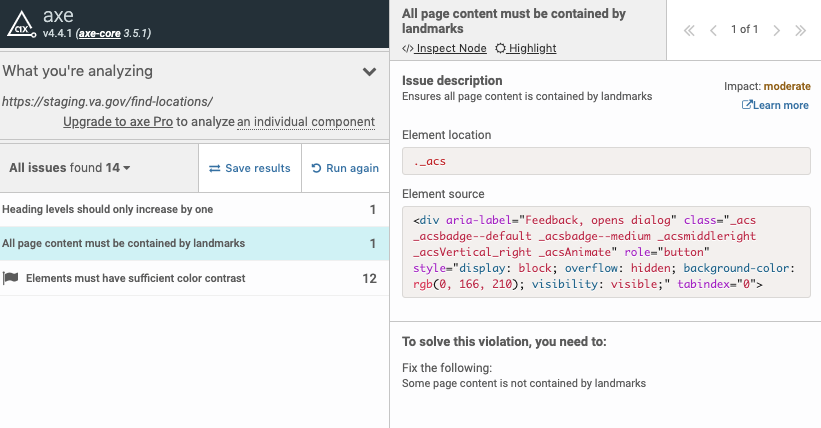
Task: Go to first issue page arrow
Action: [689, 30]
